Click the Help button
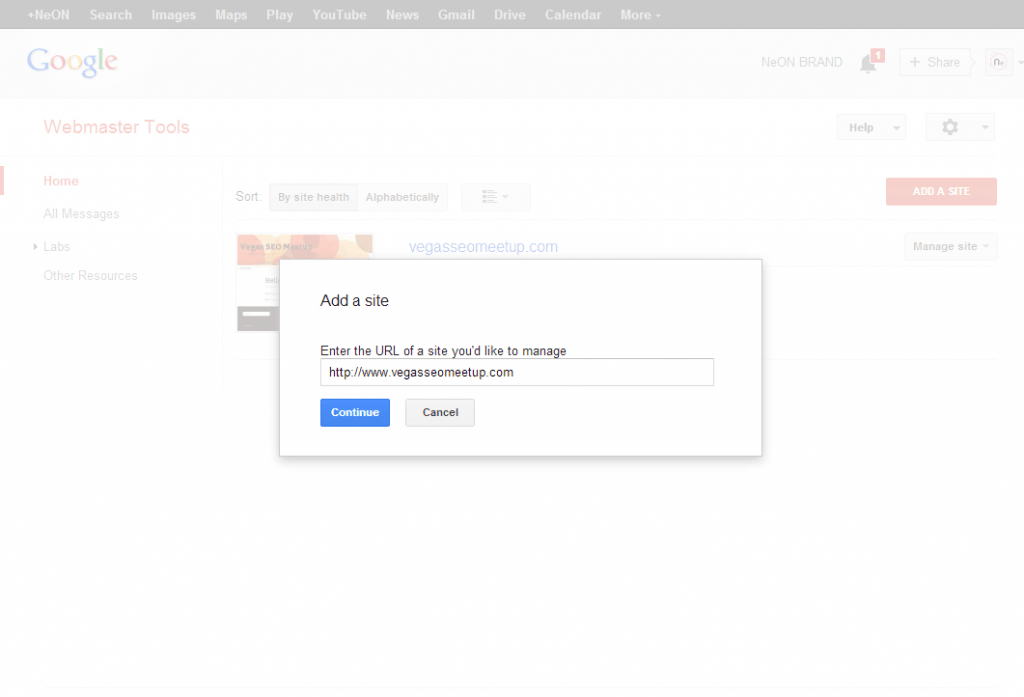 coord(861,127)
